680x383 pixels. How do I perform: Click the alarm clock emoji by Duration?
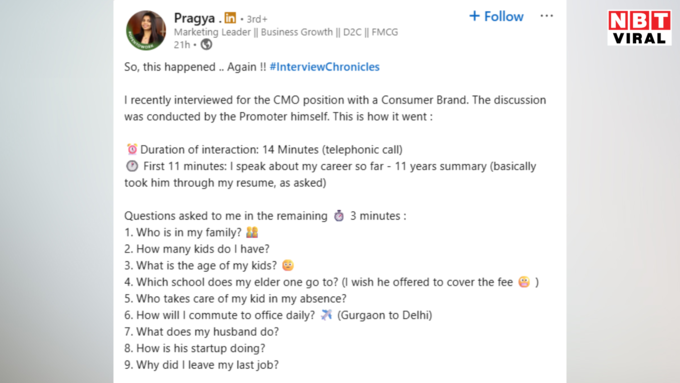coord(132,149)
